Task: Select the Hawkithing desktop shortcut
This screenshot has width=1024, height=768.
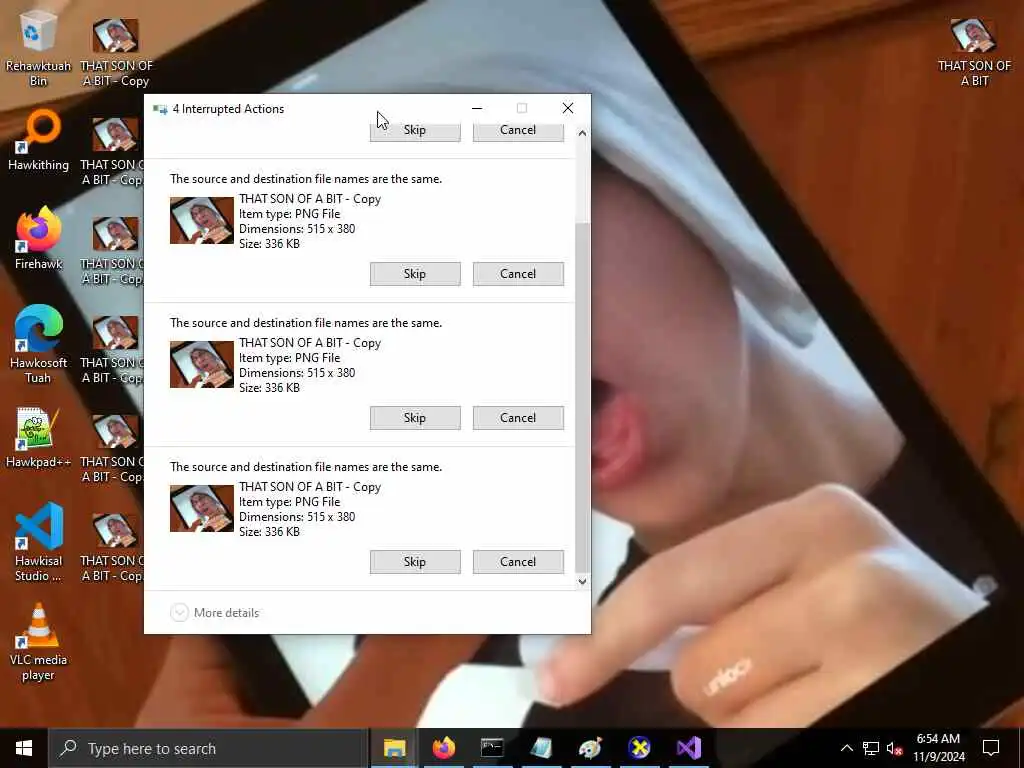Action: pos(38,140)
